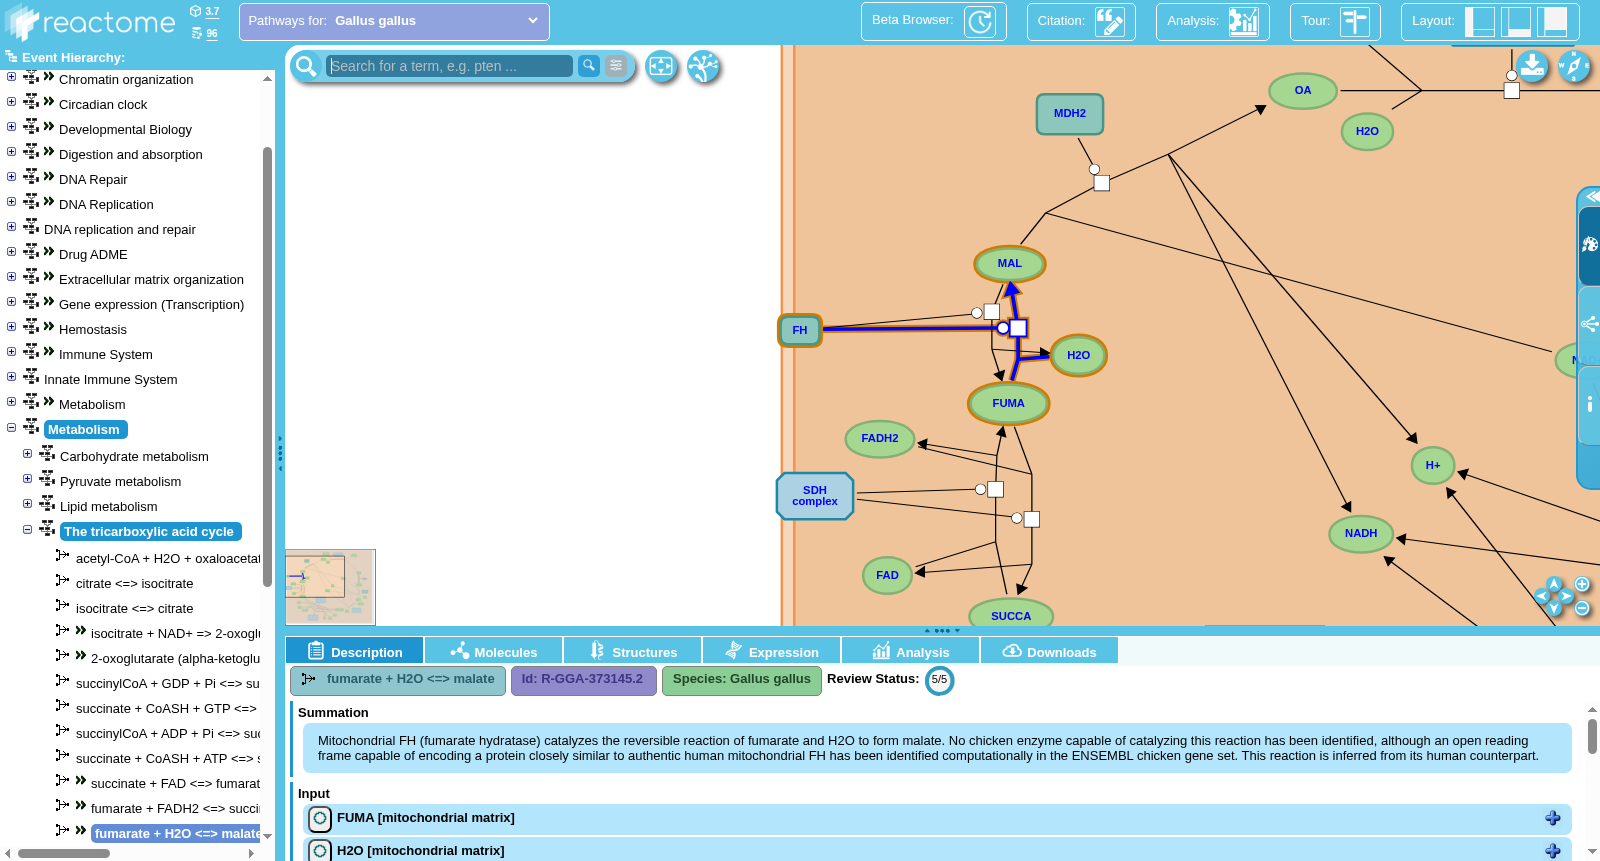Click the NADH molecule node
Screen dimensions: 1600x861
click(1361, 534)
